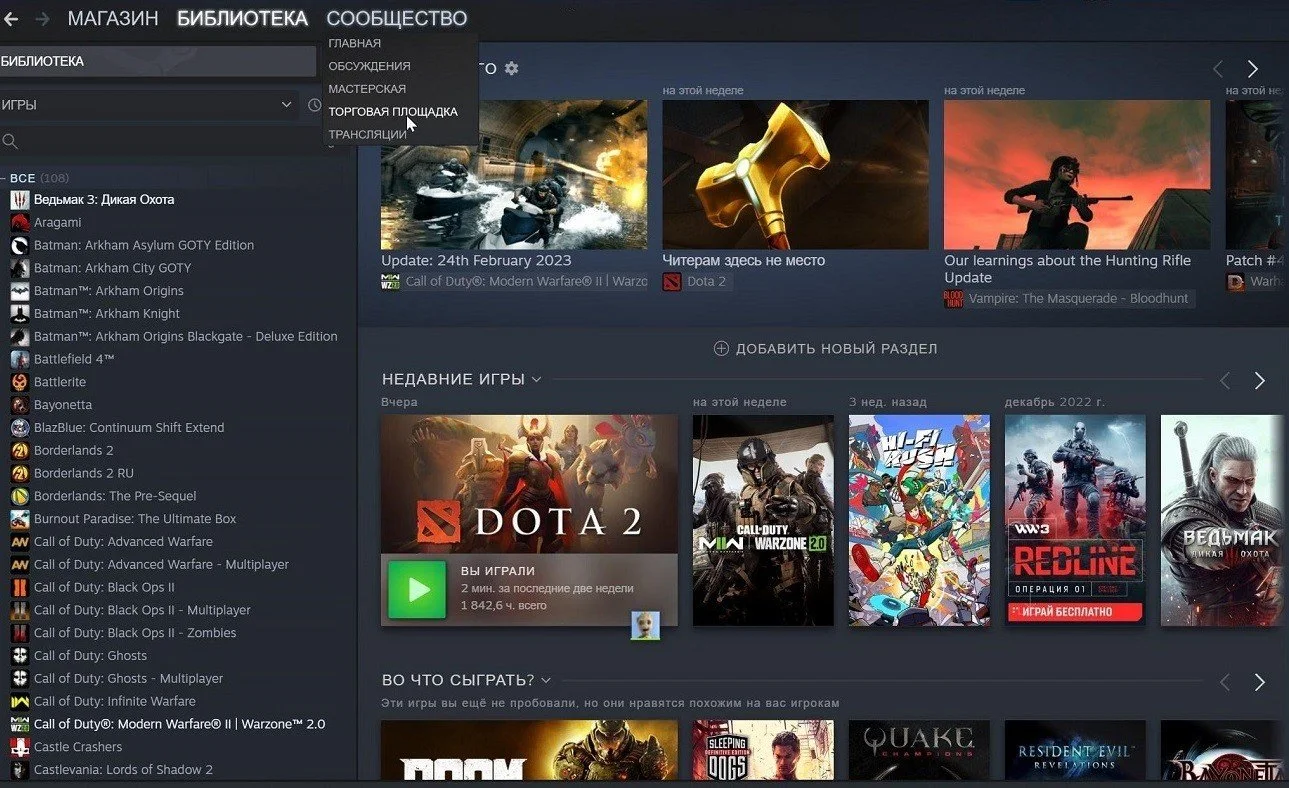
Task: Open the Hunting Rifle Update news image
Action: tap(1077, 175)
